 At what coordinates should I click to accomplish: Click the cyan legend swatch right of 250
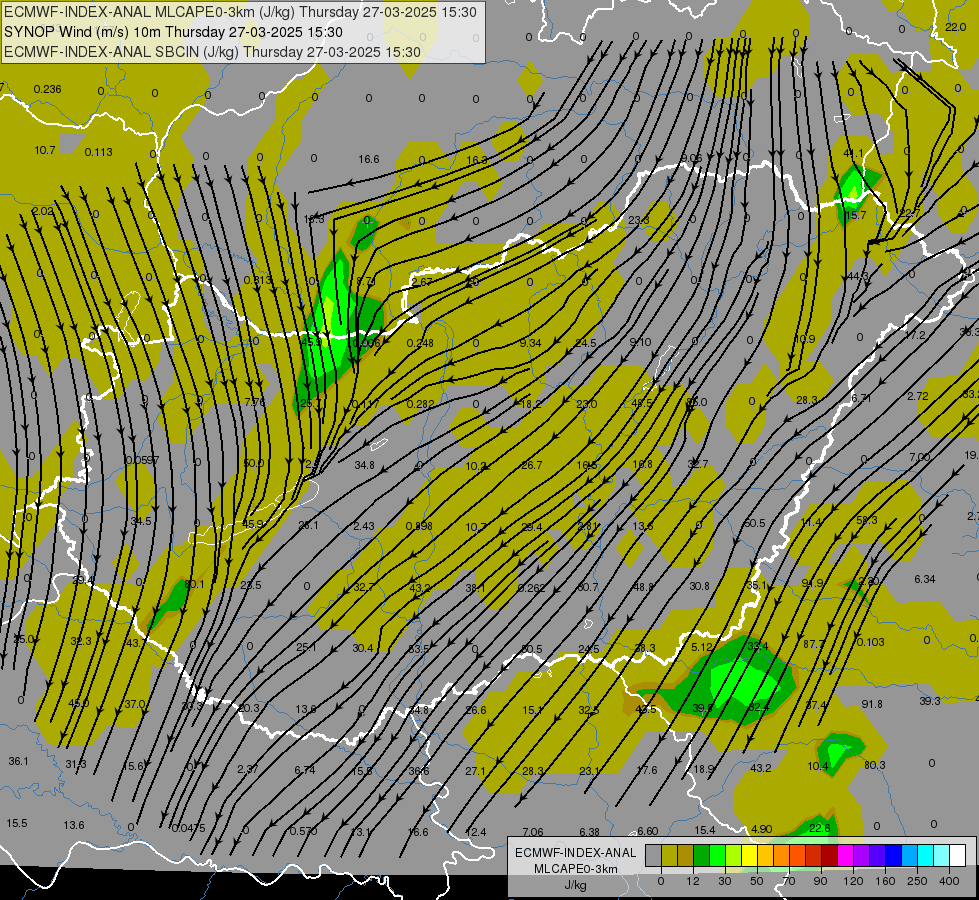(x=925, y=855)
